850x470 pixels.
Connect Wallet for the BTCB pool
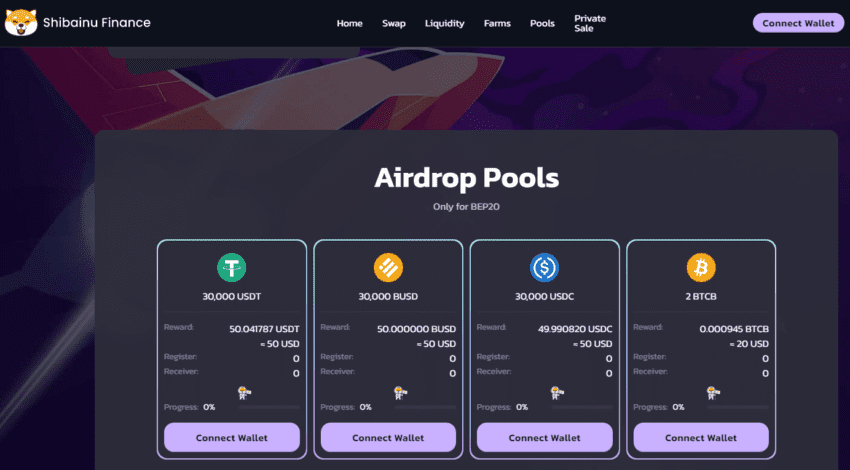(701, 437)
